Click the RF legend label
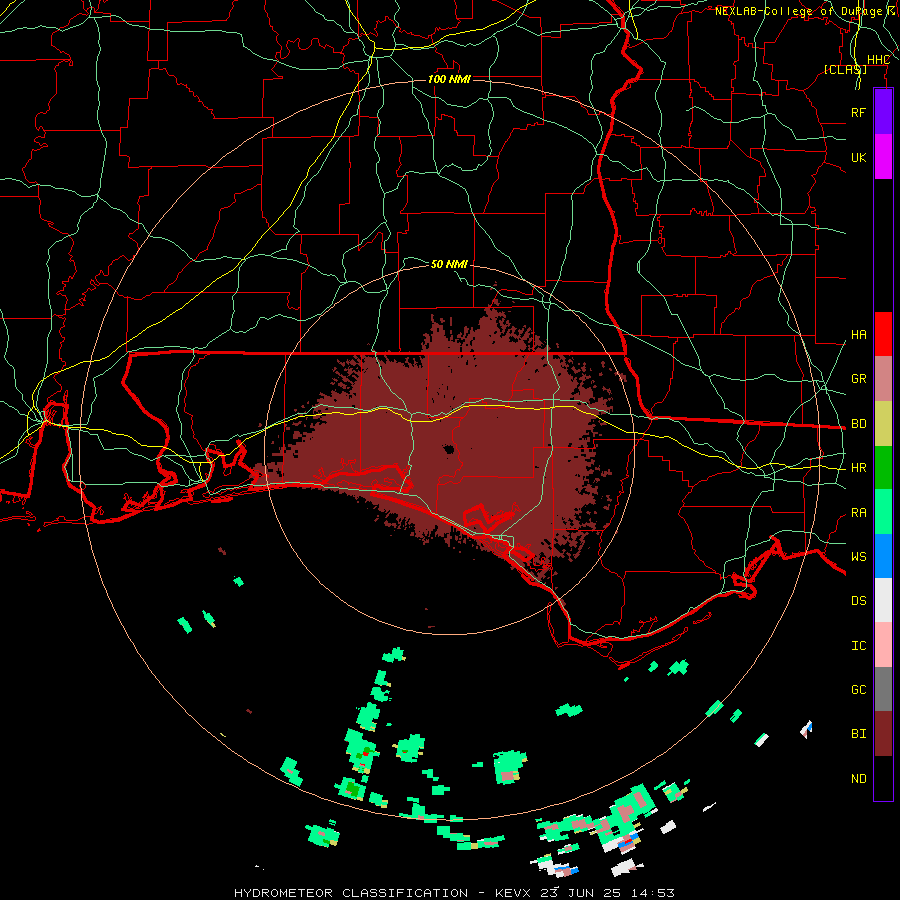Viewport: 900px width, 900px height. pos(859,112)
